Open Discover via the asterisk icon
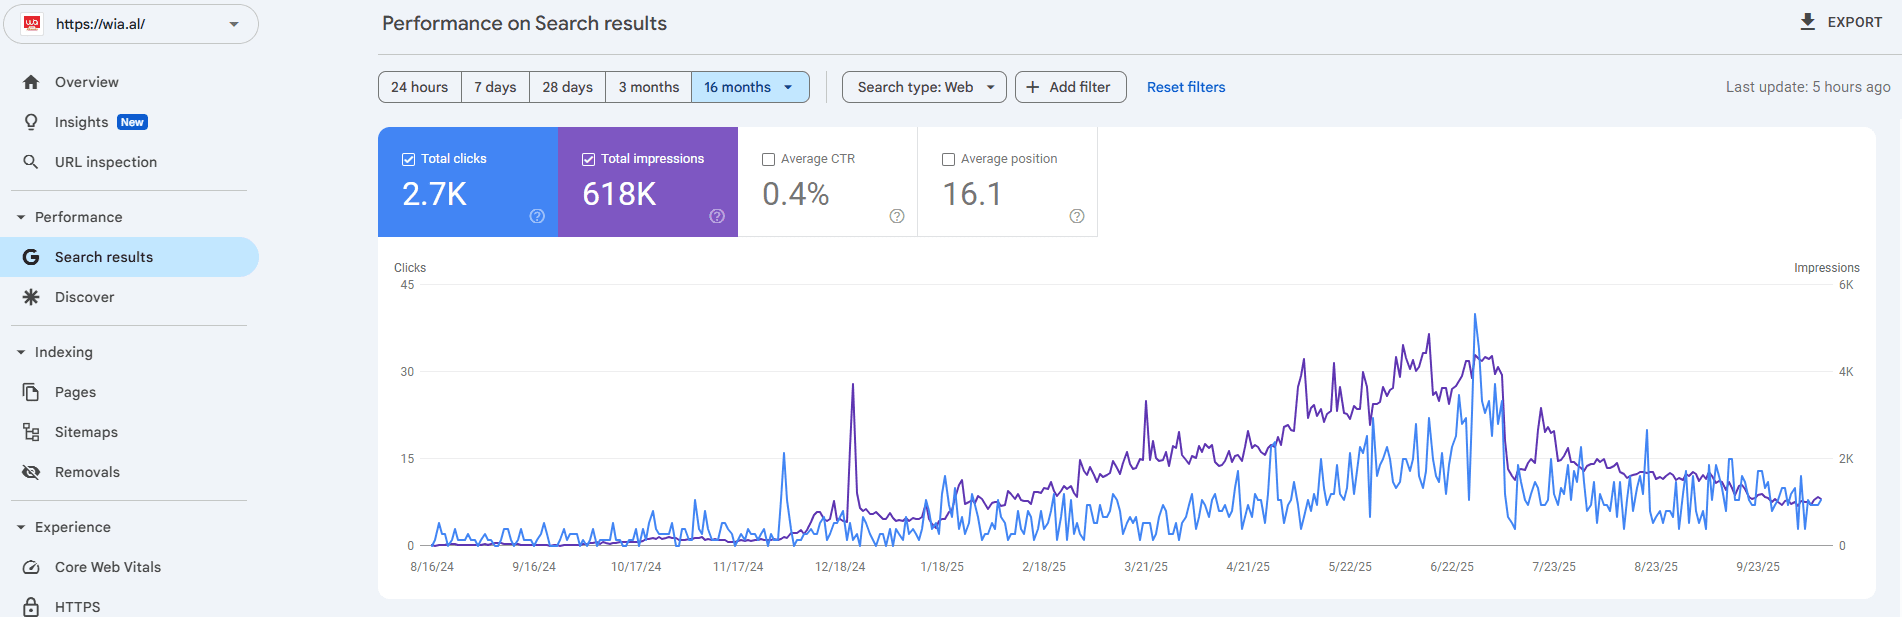The width and height of the screenshot is (1902, 617). point(31,297)
